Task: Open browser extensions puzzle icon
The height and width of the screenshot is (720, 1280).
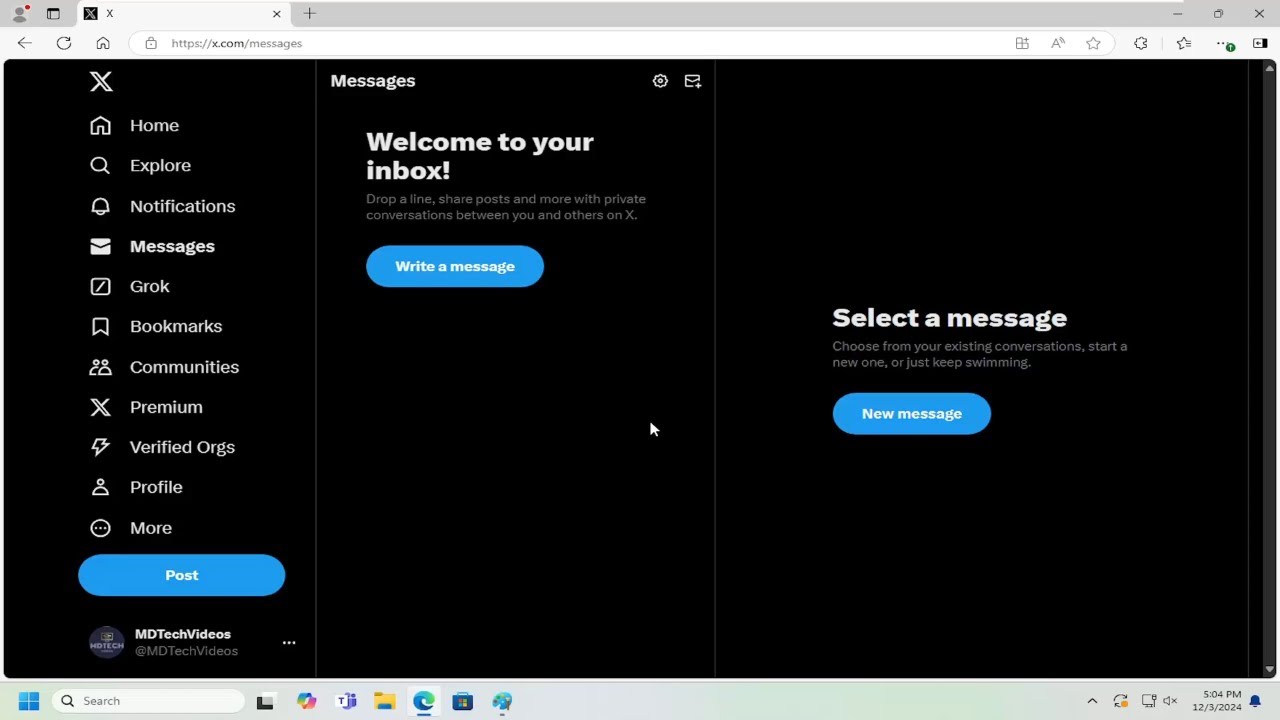Action: 1141,43
